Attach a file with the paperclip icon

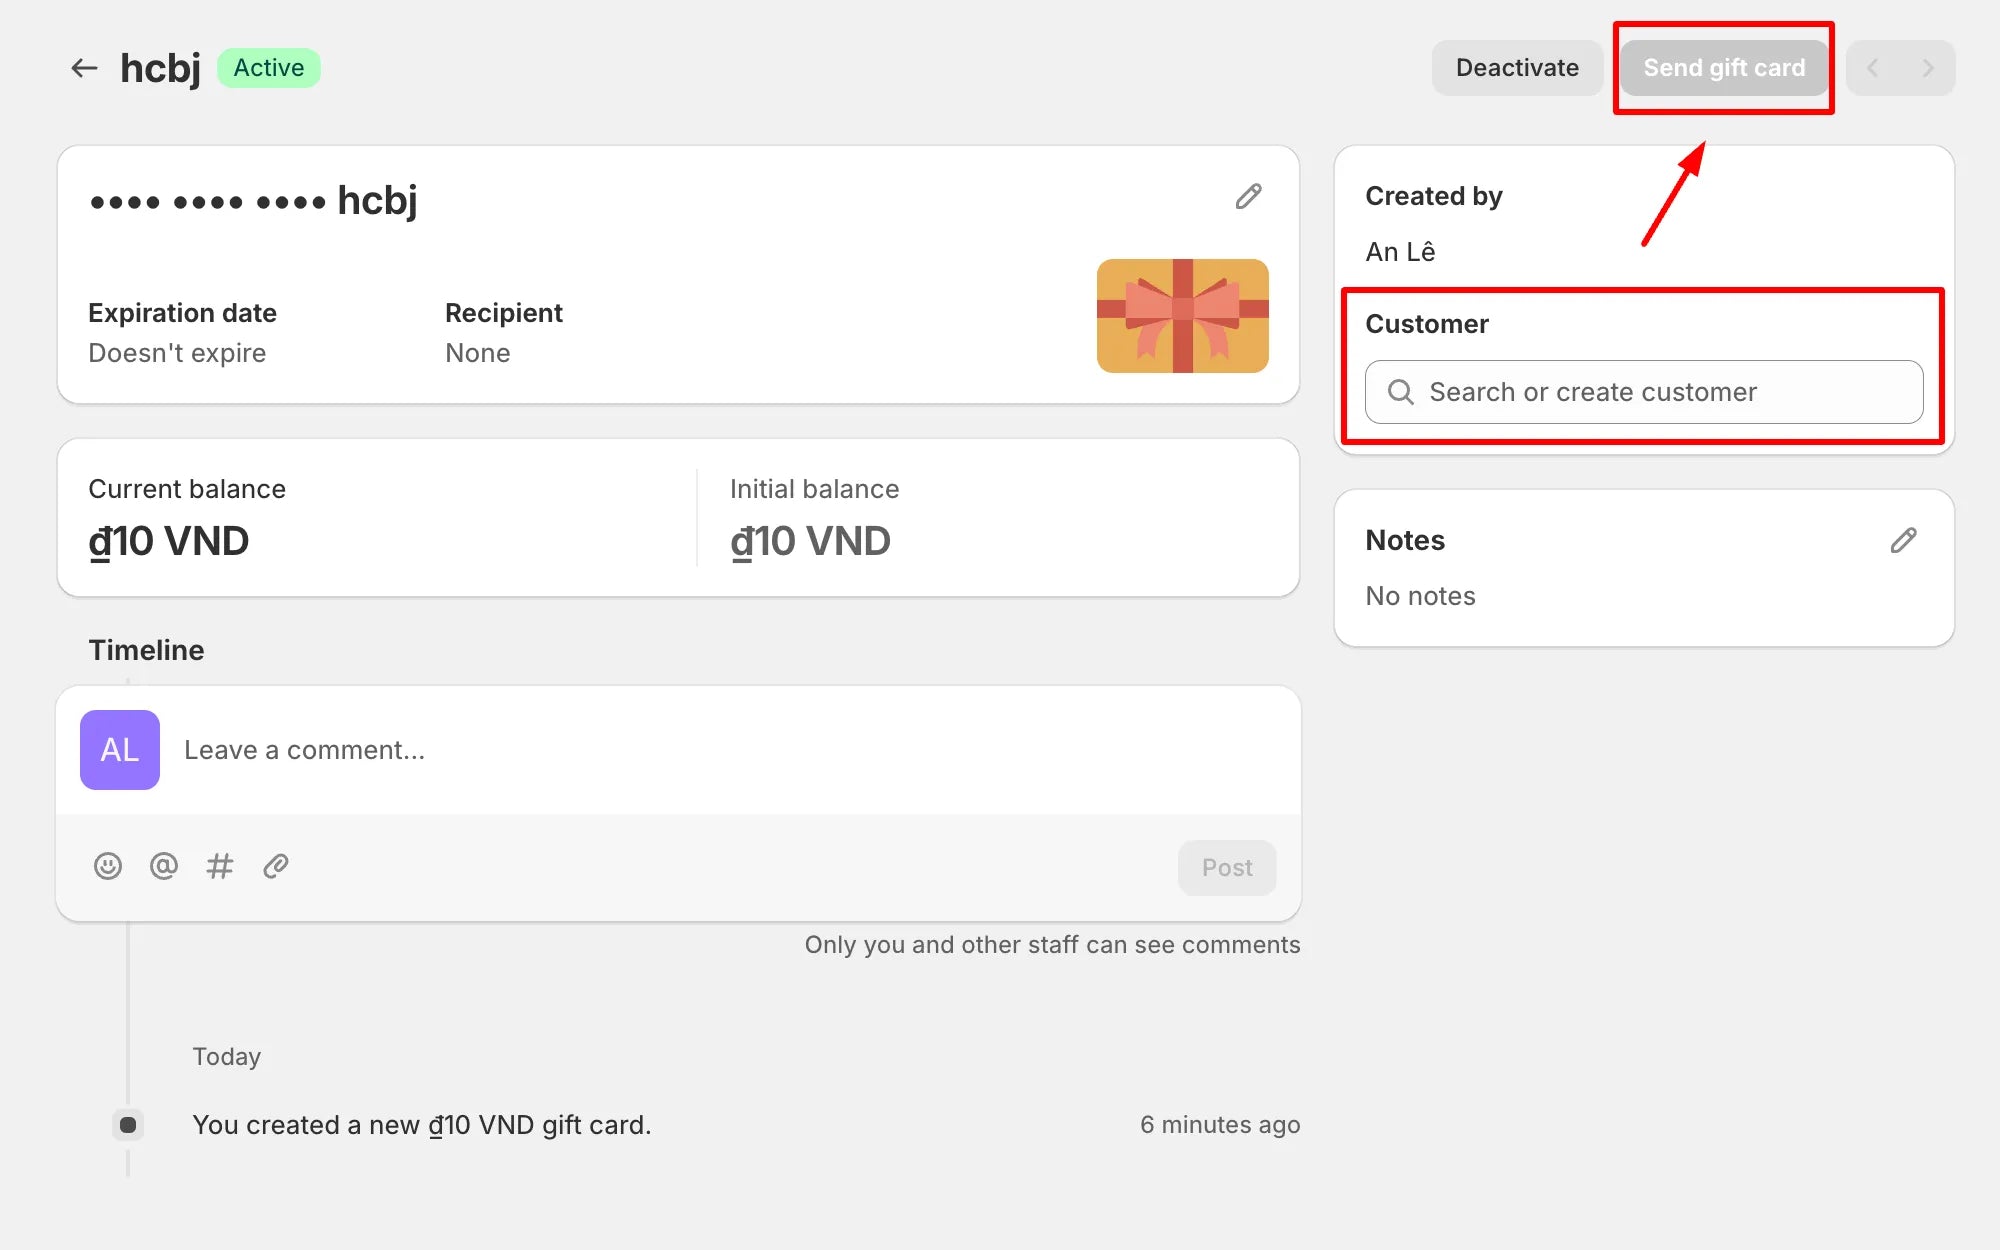click(x=276, y=866)
